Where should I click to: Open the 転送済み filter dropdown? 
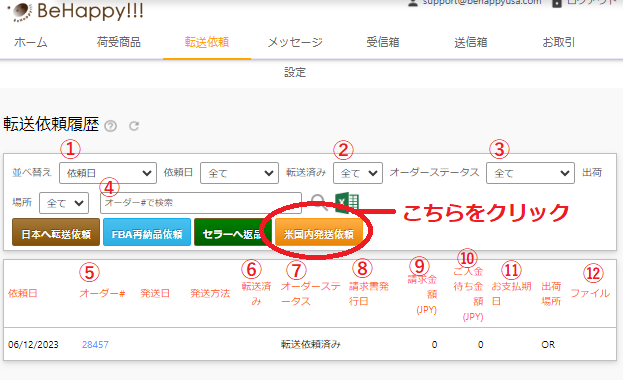click(358, 173)
